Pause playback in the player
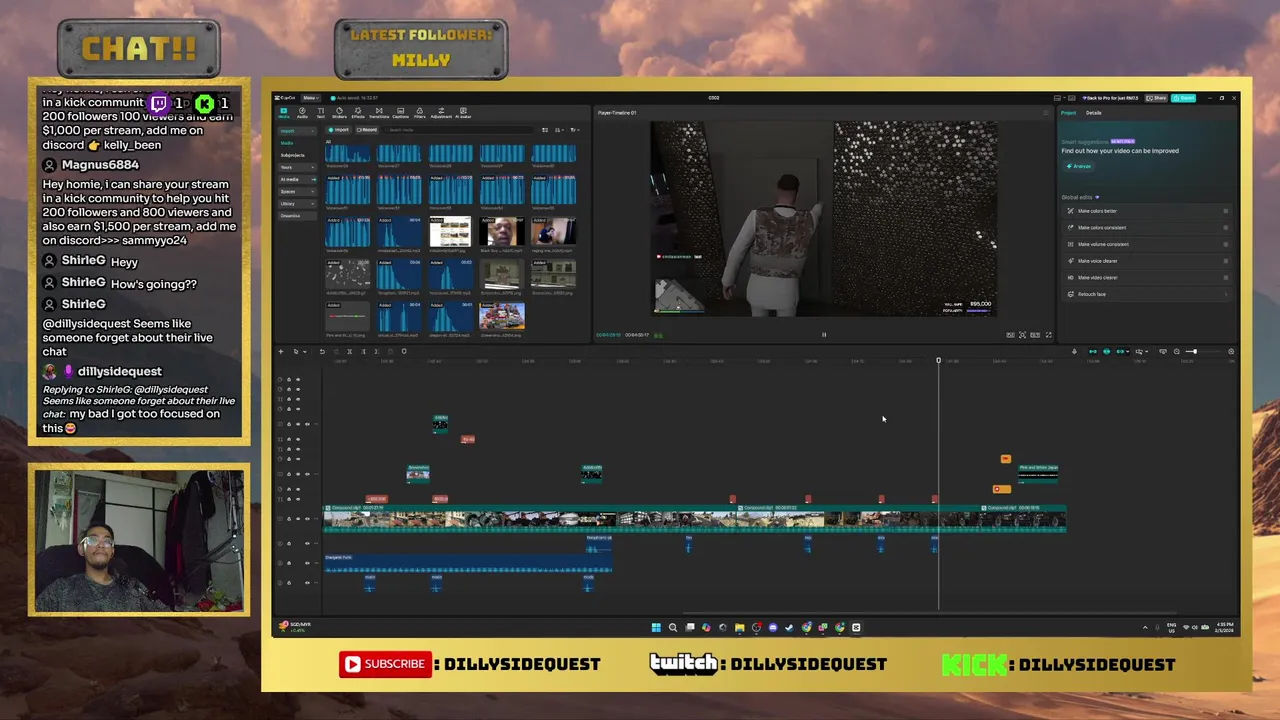 [824, 335]
